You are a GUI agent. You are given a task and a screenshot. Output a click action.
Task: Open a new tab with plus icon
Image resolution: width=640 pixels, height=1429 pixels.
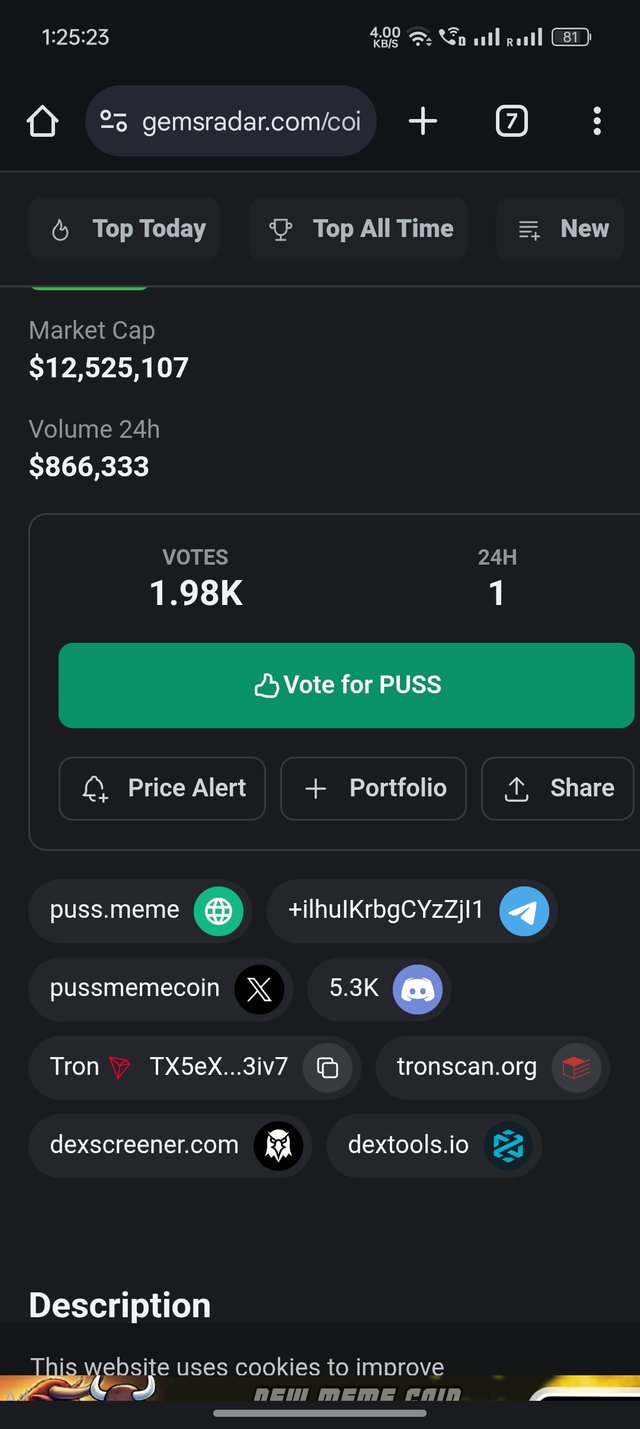point(423,122)
